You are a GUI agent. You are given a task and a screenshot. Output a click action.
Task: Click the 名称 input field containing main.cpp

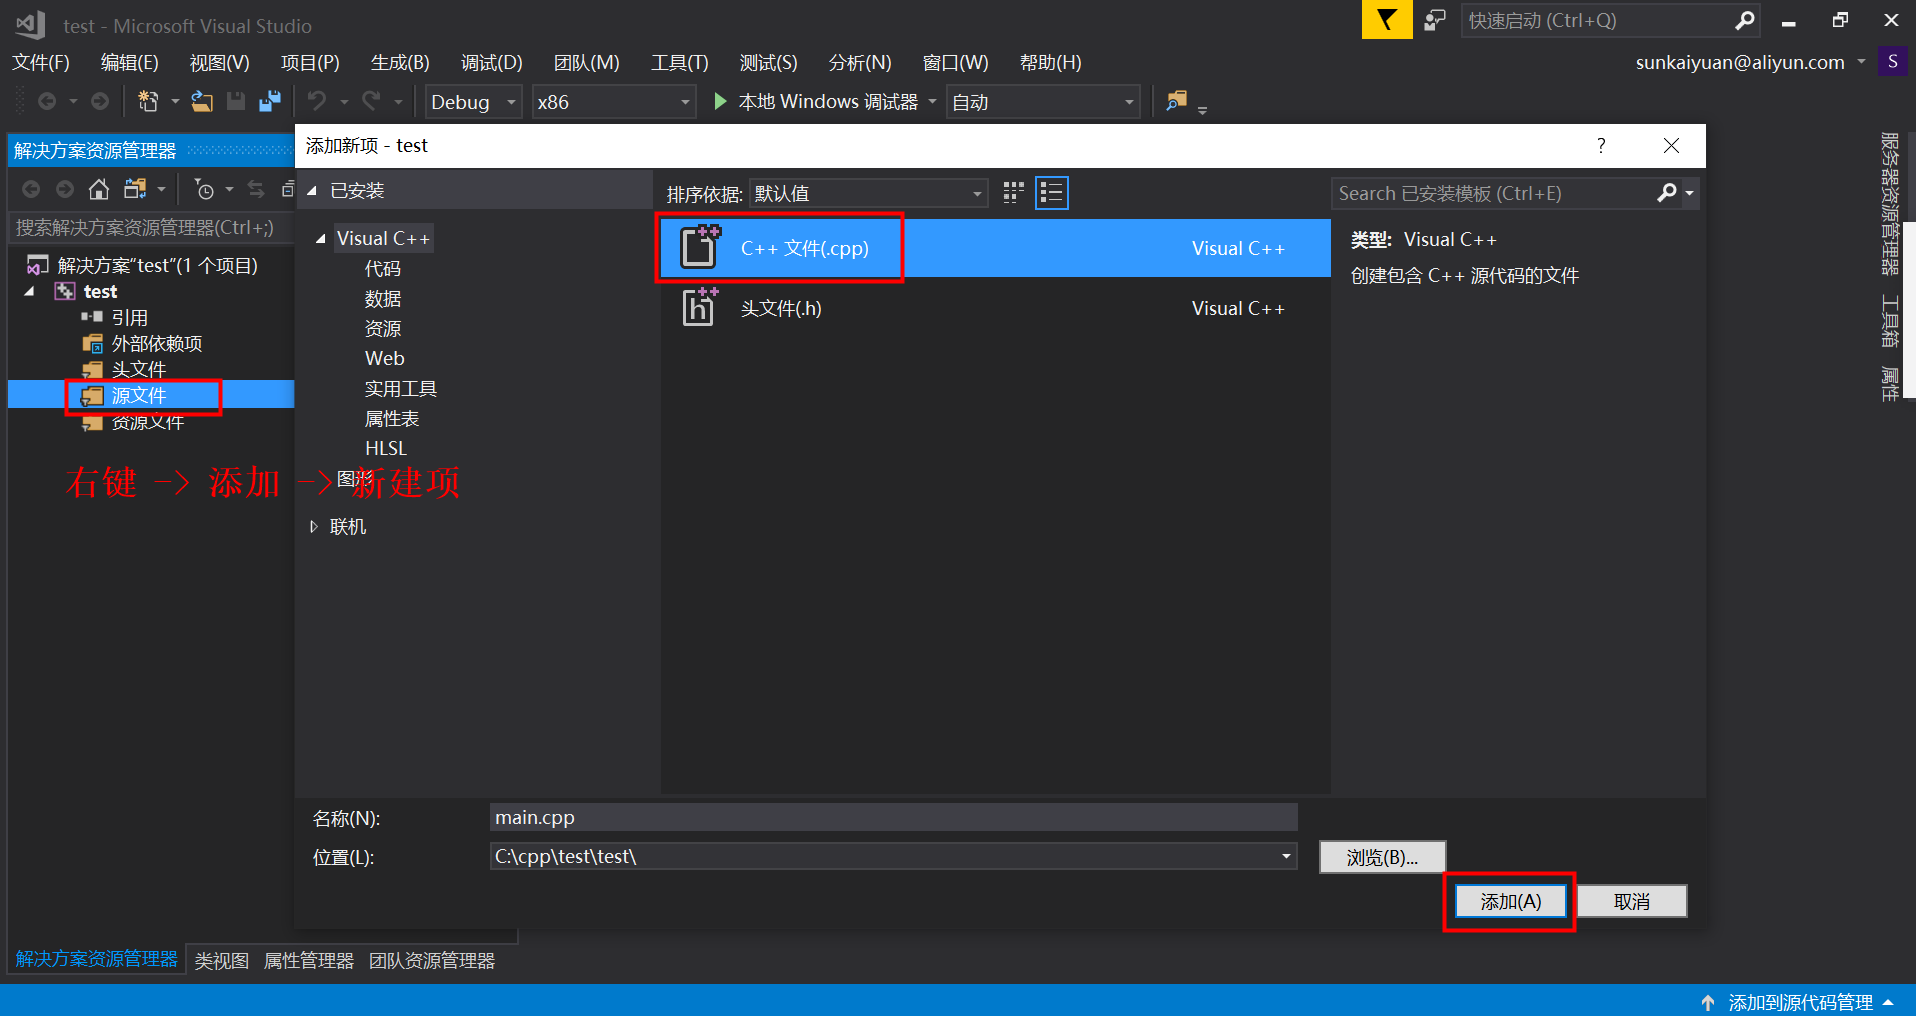(893, 817)
